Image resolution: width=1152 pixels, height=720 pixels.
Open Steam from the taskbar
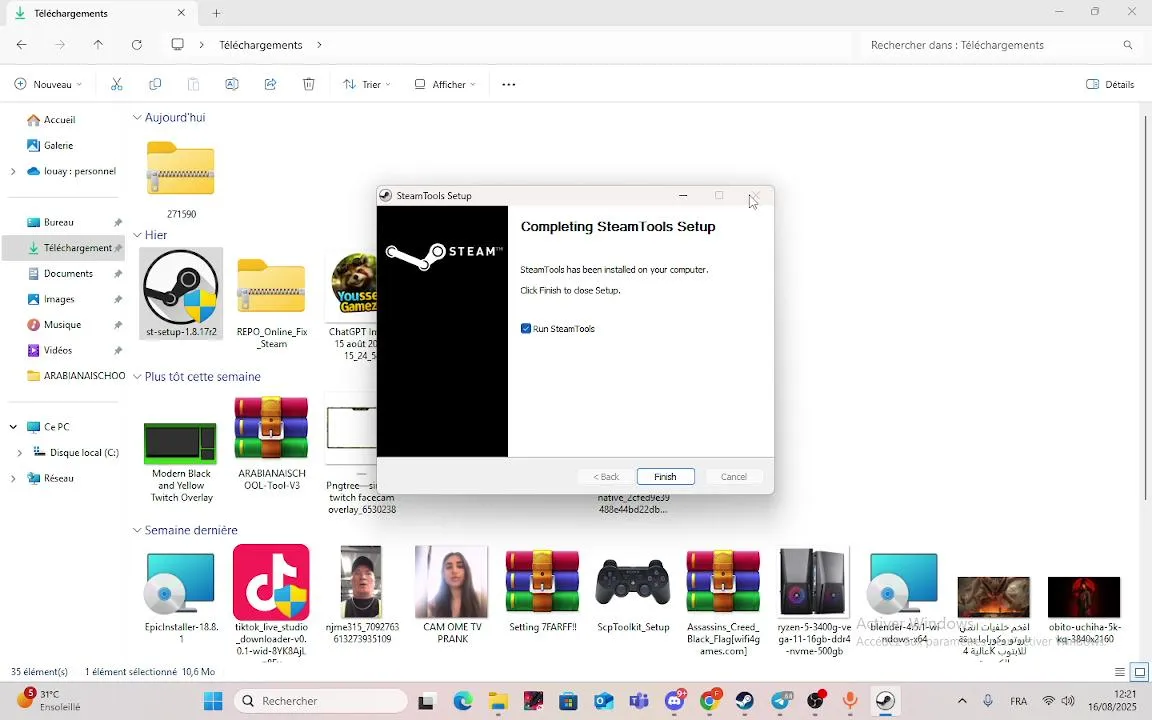coord(744,701)
